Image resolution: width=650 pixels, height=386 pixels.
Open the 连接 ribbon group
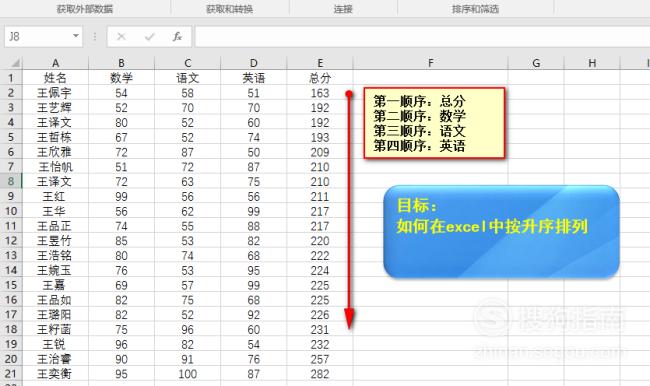[343, 9]
